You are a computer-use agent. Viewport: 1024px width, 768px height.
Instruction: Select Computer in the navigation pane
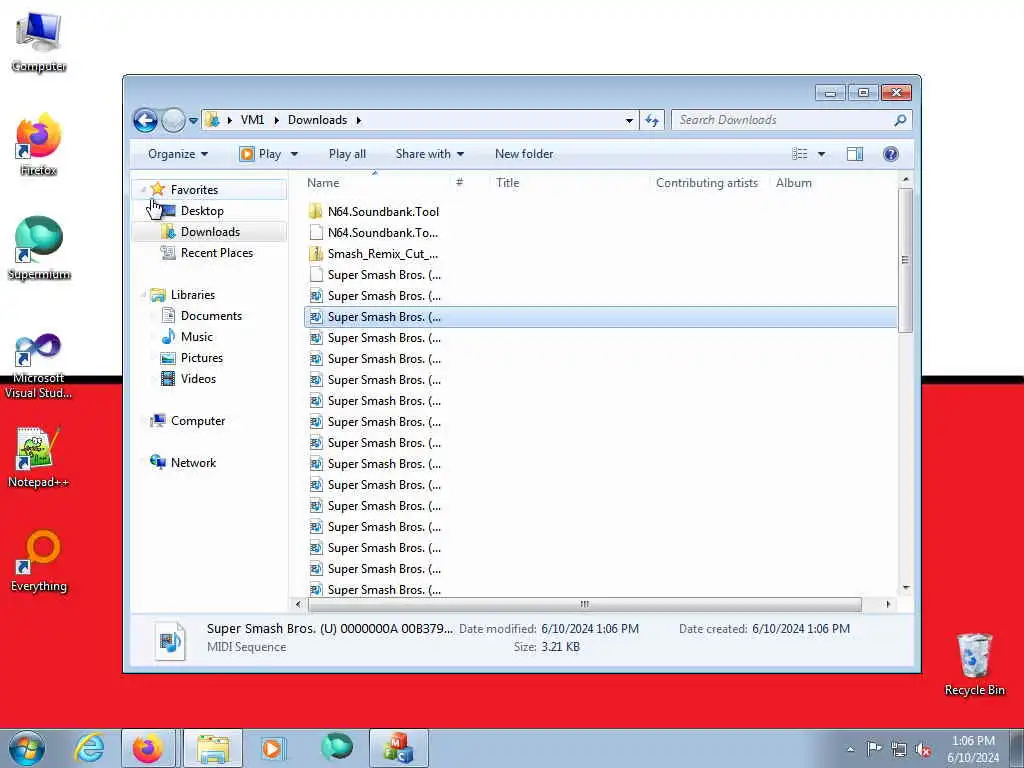198,421
